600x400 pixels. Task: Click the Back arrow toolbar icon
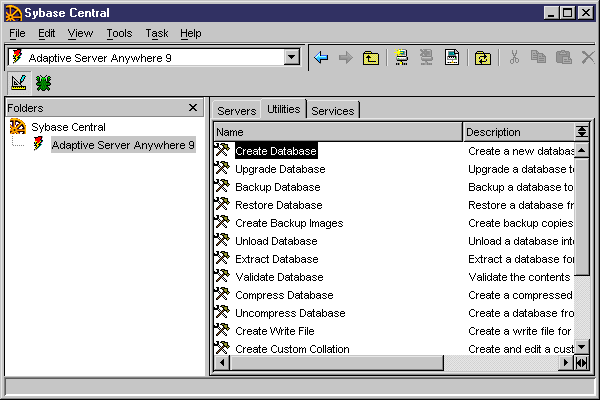coord(321,58)
